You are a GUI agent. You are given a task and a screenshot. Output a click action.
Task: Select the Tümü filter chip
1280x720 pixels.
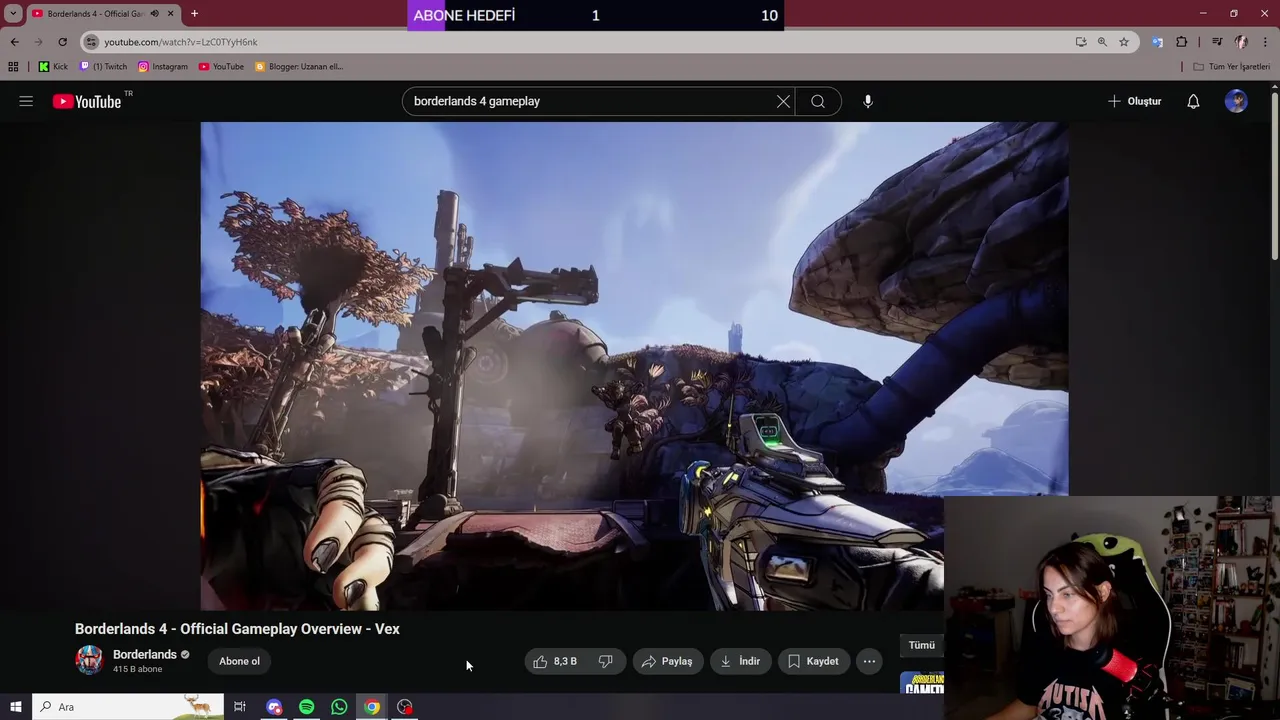[921, 645]
